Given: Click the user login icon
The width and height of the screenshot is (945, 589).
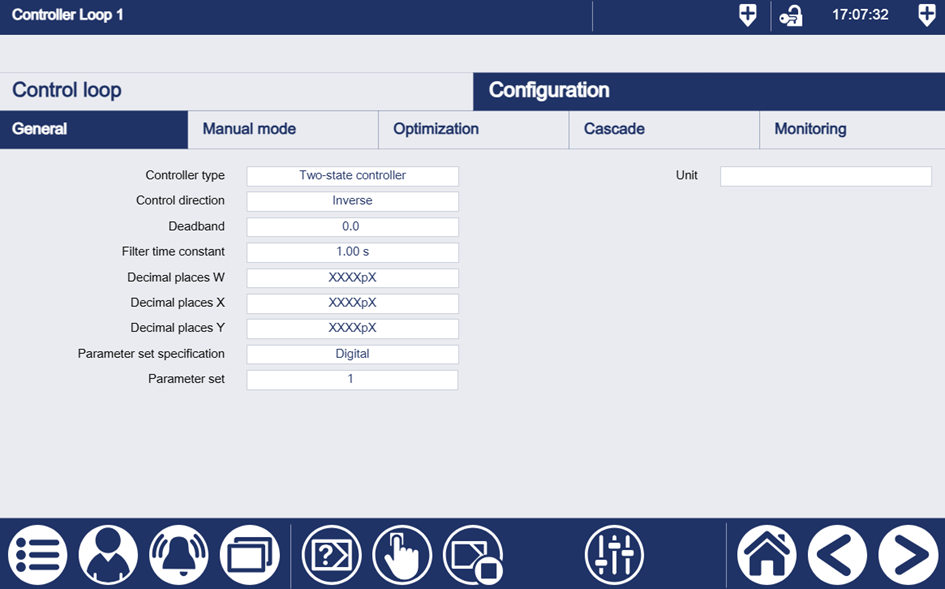Looking at the screenshot, I should (x=108, y=555).
